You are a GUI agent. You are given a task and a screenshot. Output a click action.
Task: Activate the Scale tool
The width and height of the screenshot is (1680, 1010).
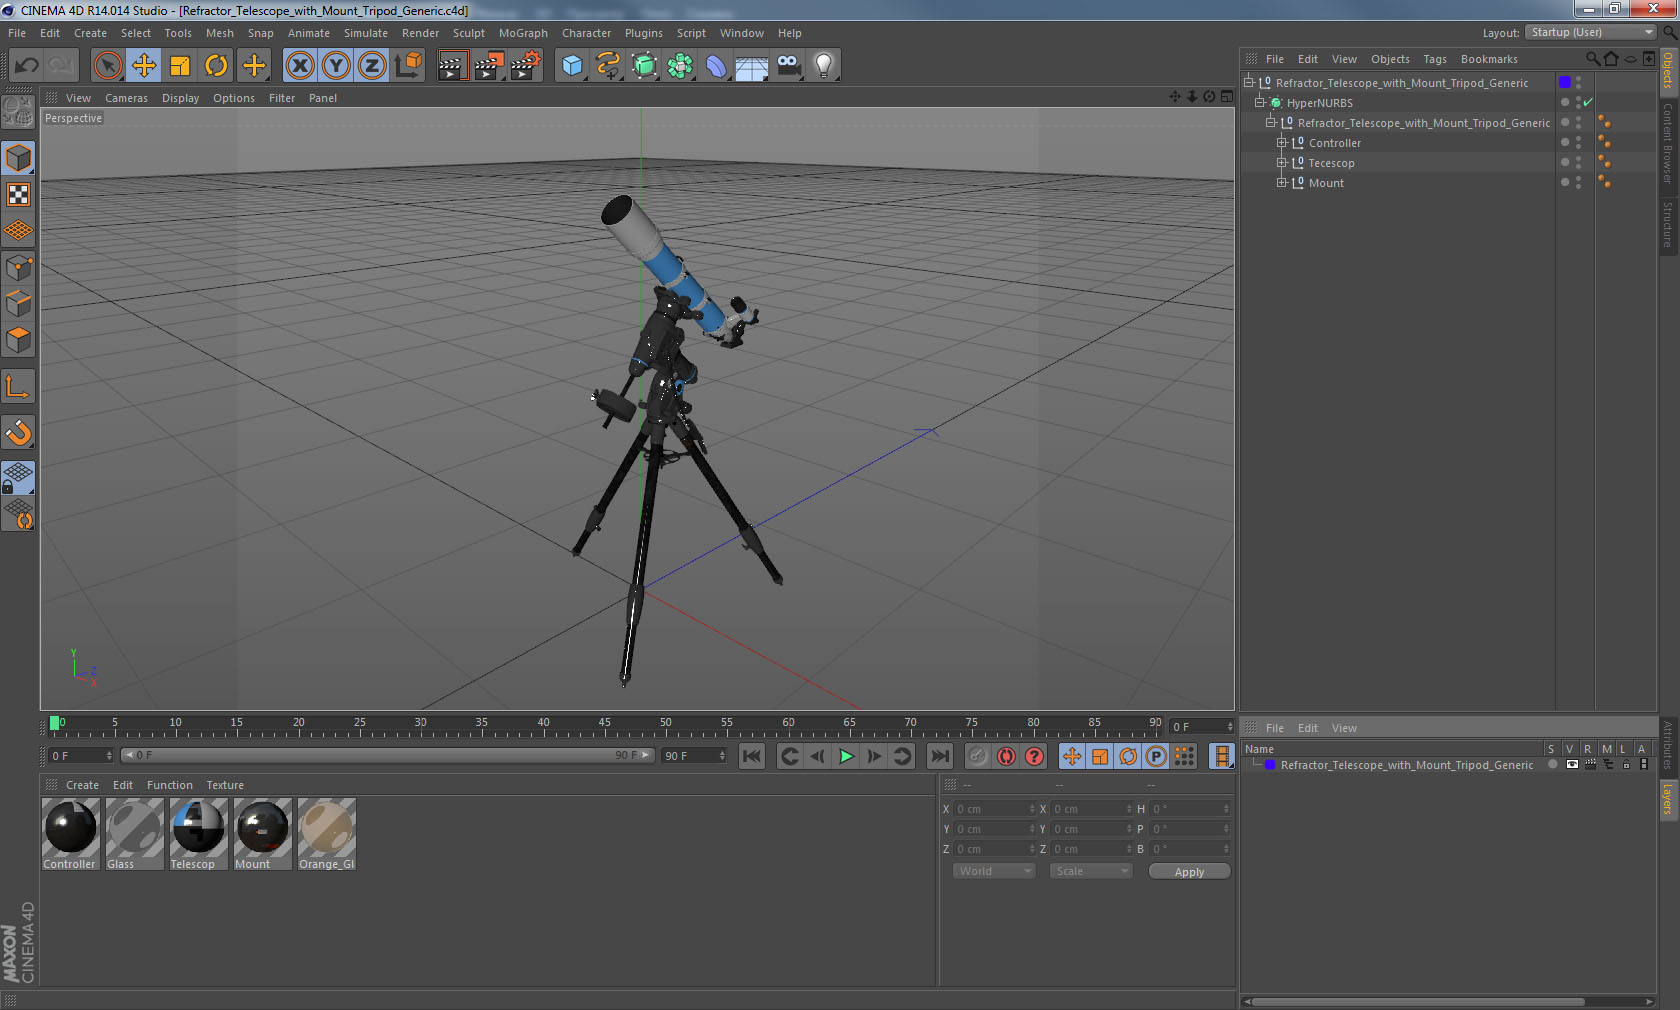tap(180, 66)
